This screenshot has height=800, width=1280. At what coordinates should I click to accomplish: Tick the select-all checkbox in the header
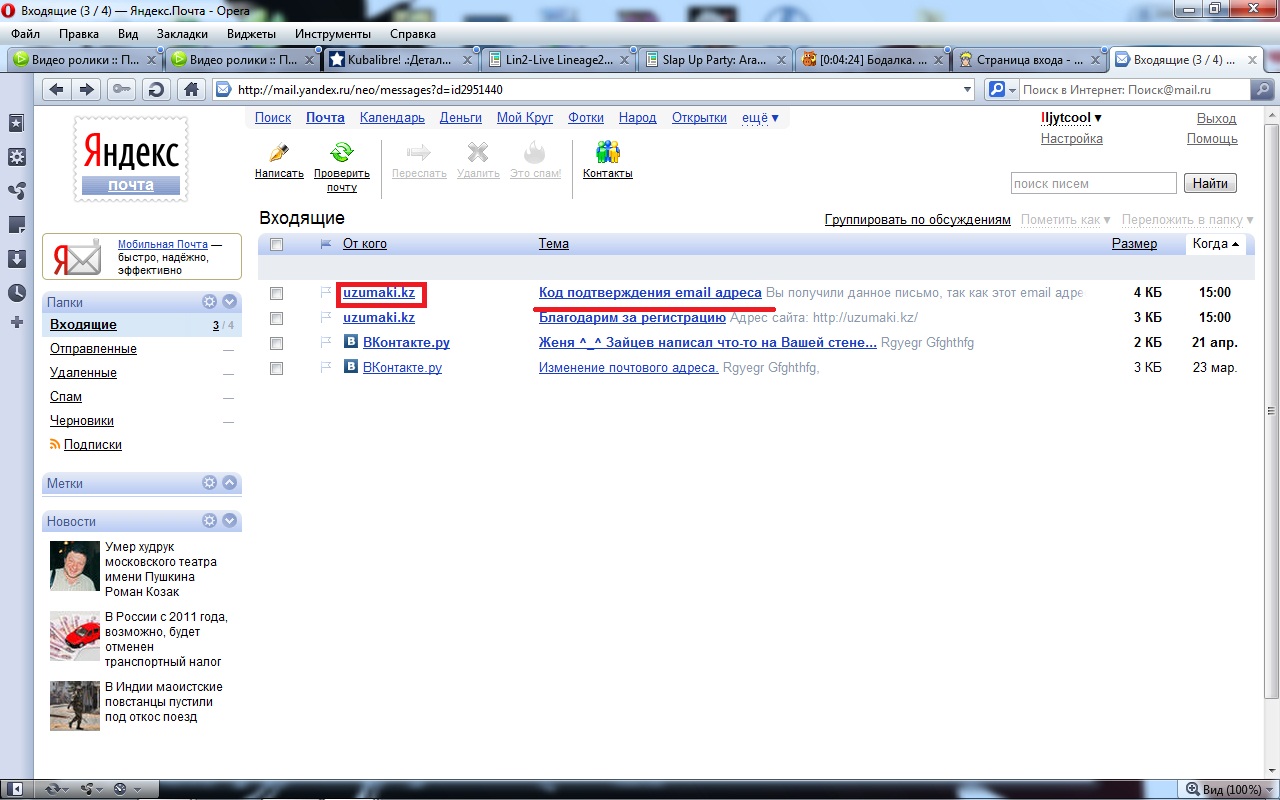(x=277, y=244)
